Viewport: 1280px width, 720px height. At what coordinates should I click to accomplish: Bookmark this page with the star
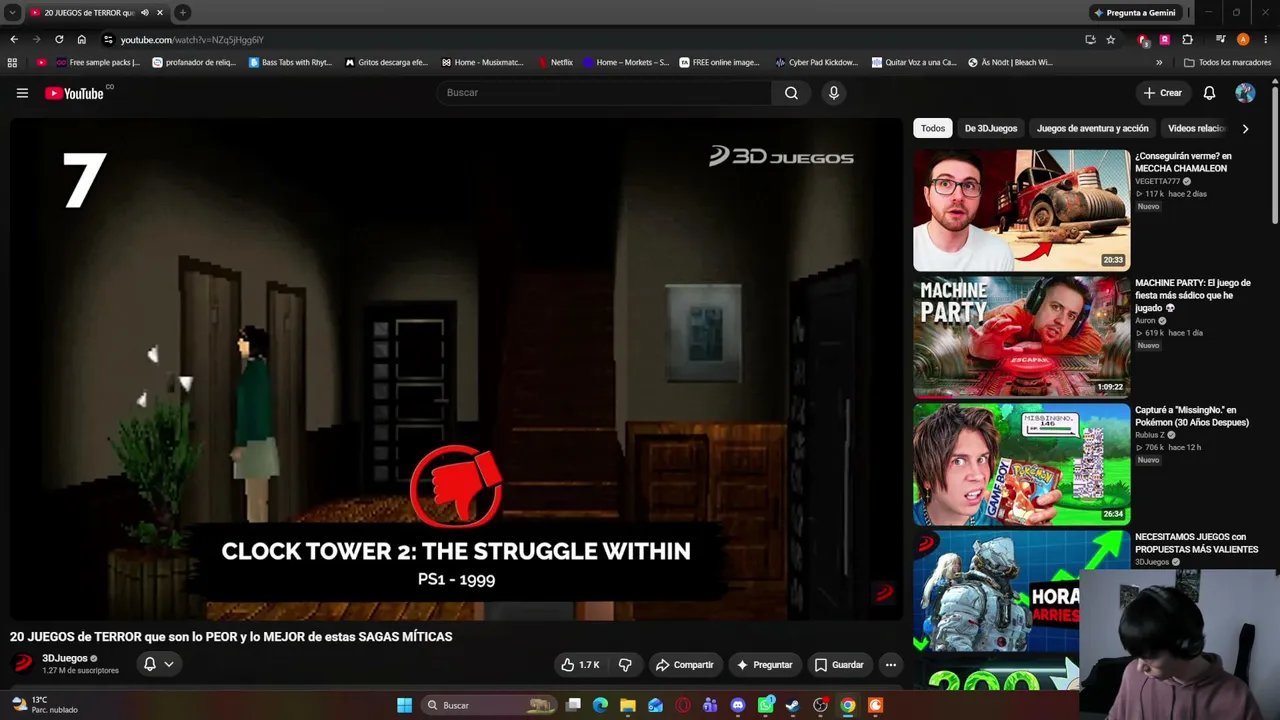coord(1111,40)
